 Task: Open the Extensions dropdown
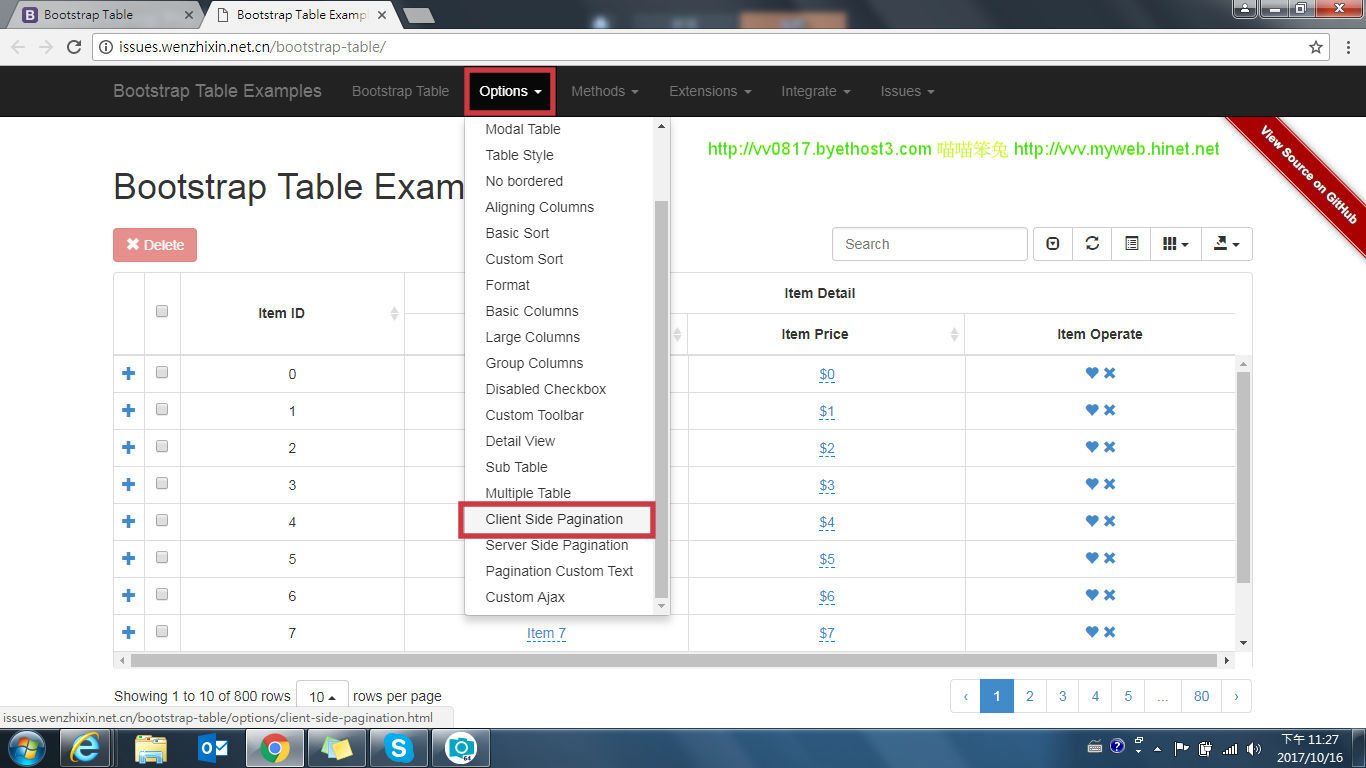[710, 91]
